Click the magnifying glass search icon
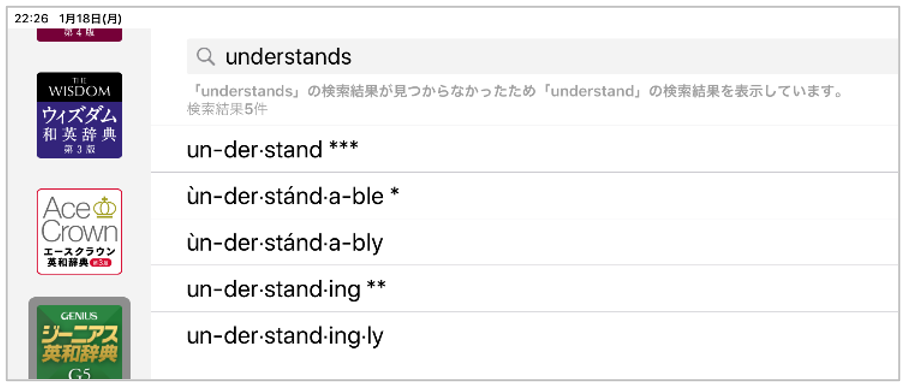Image resolution: width=906 pixels, height=388 pixels. point(206,57)
